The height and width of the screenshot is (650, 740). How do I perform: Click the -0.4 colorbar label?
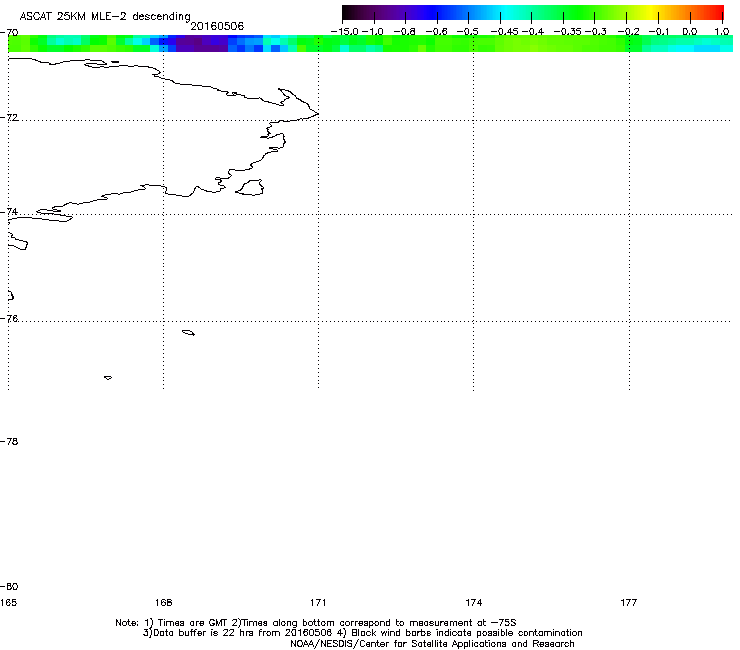[x=533, y=31]
